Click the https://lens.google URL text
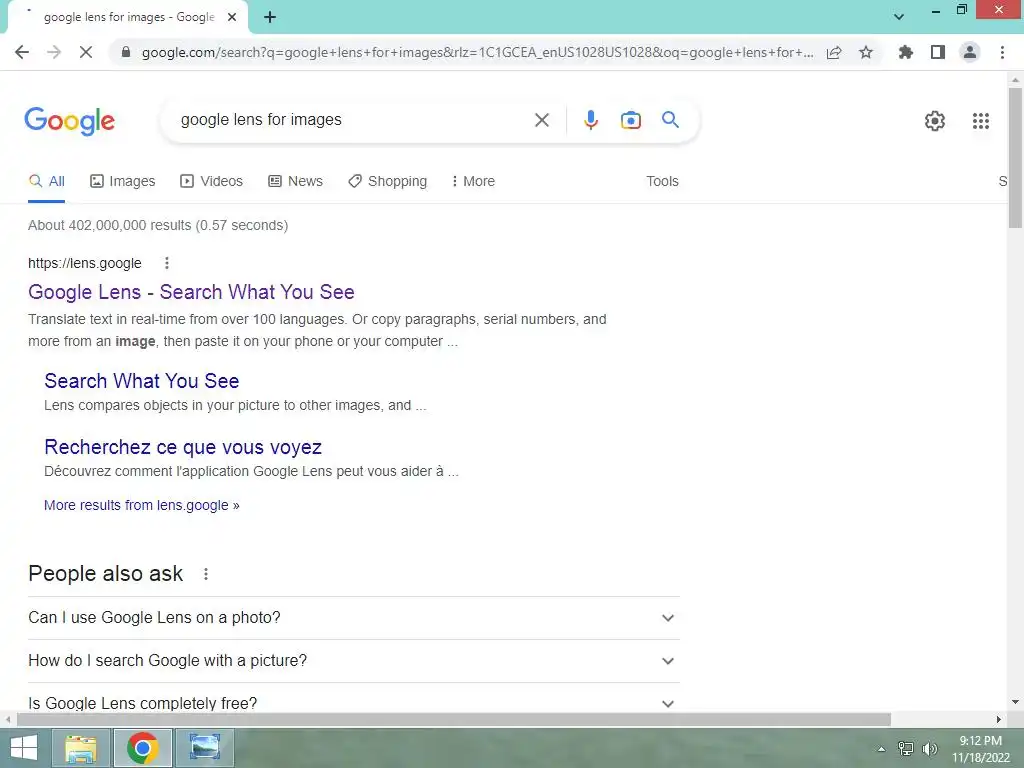Image resolution: width=1024 pixels, height=768 pixels. click(85, 263)
